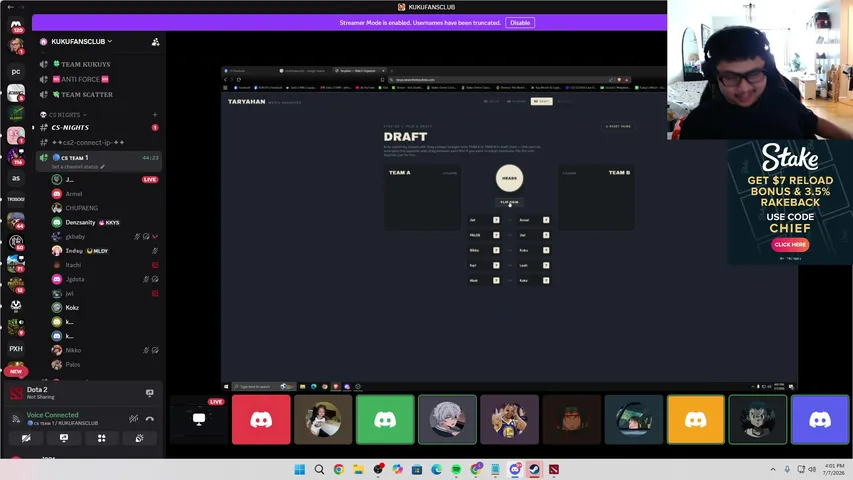Open Spotify from the taskbar

click(x=456, y=469)
